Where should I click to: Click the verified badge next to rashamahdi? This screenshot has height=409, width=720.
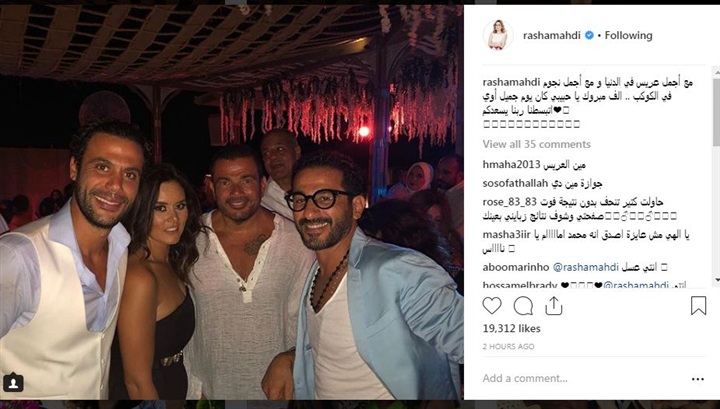point(589,35)
